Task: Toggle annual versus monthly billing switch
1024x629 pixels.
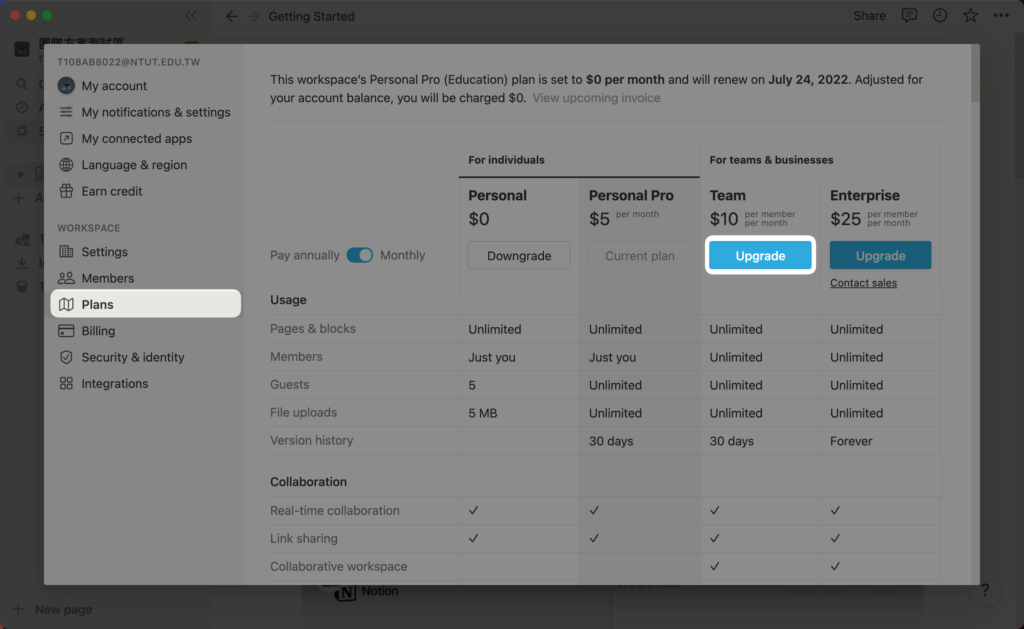Action: [x=359, y=255]
